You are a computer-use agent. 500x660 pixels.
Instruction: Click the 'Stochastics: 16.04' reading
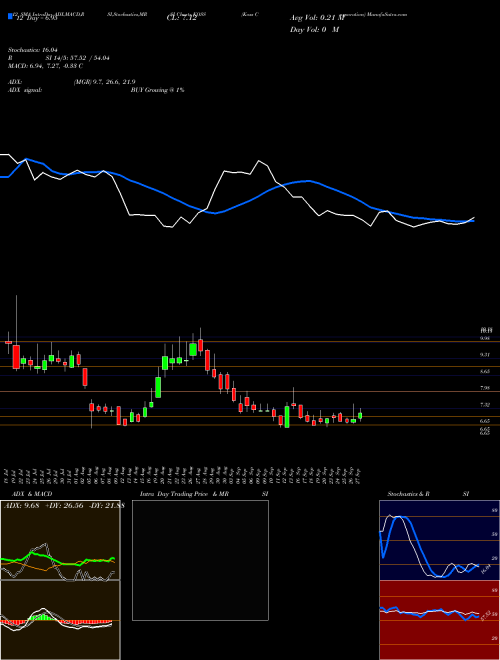(x=32, y=50)
